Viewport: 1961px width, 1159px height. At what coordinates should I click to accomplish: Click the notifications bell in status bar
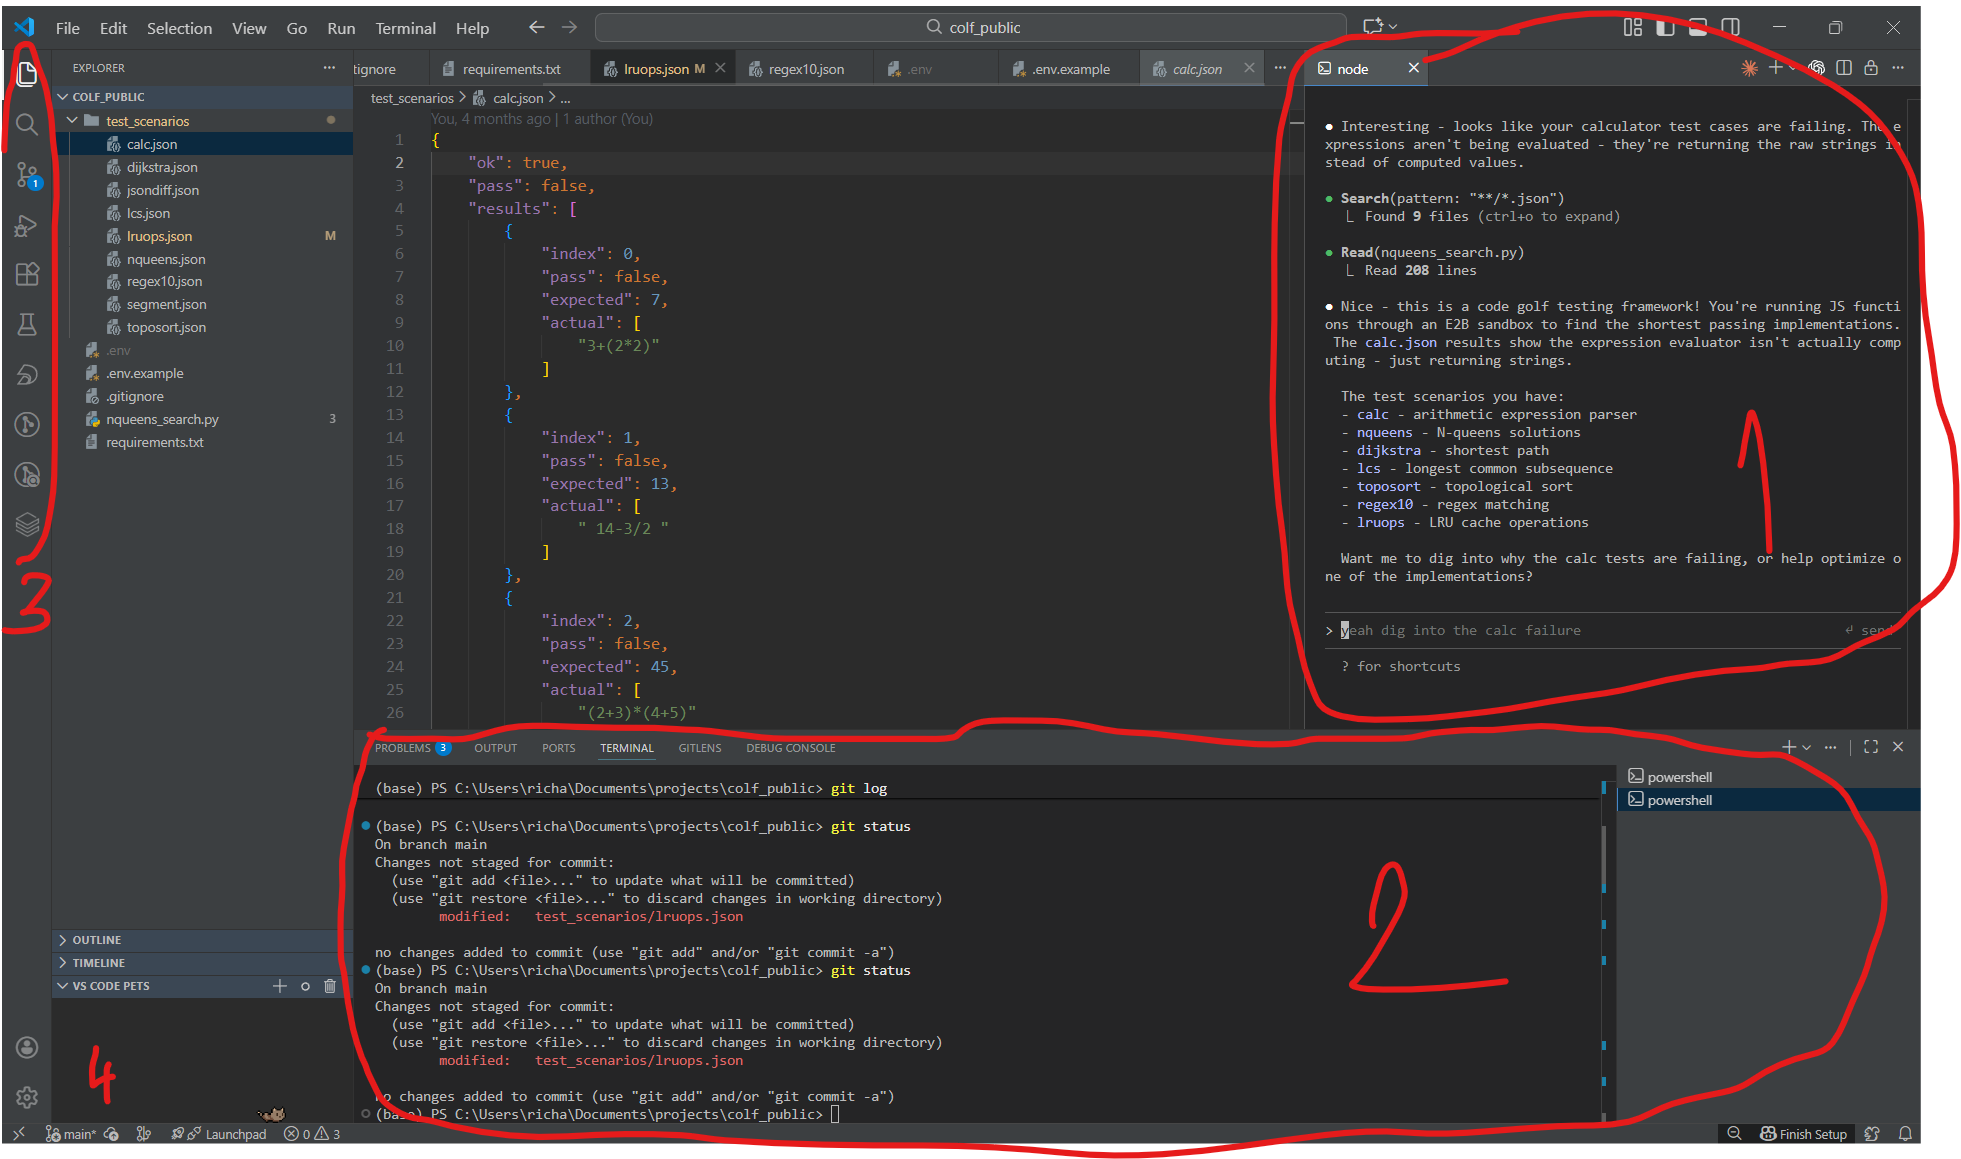click(1905, 1134)
